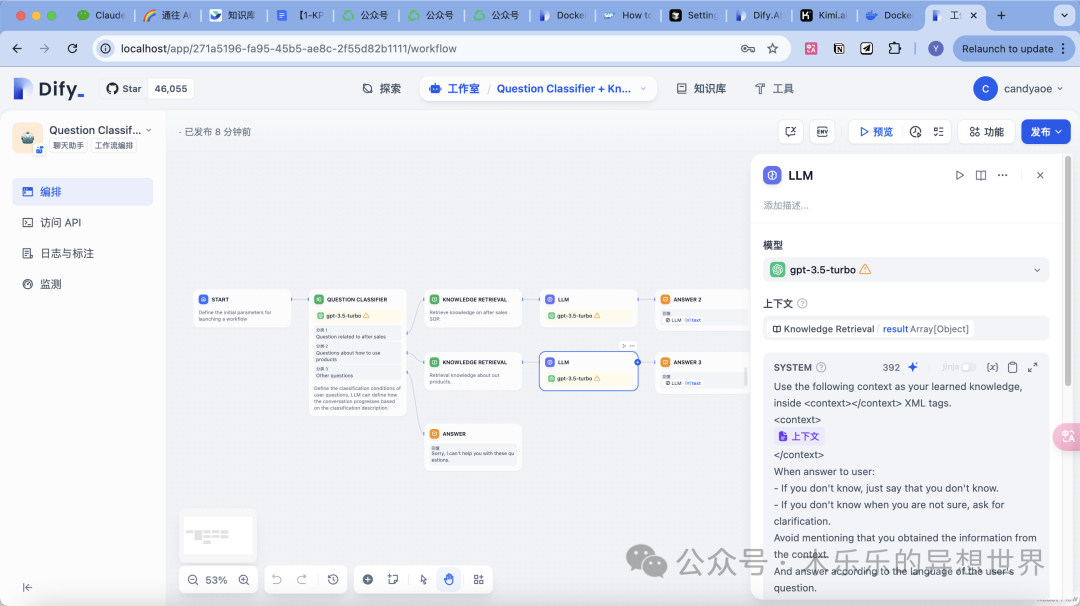Click the workflow minimap thumbnail
Screen dimensions: 1080x606
click(x=218, y=535)
